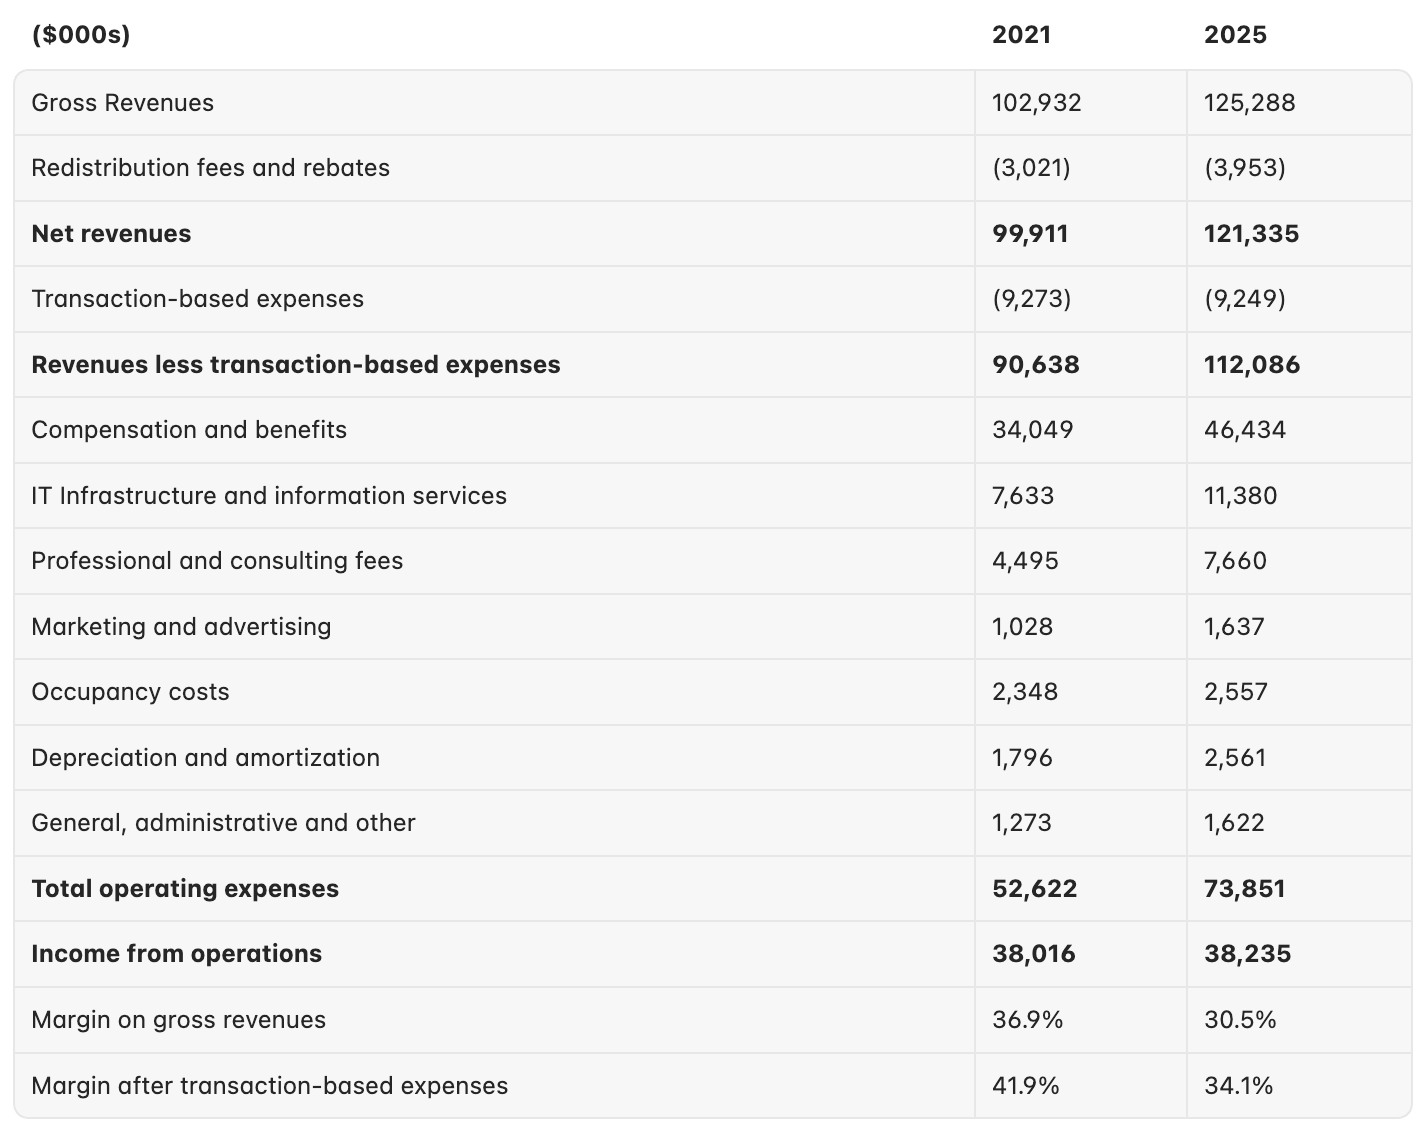Click Compensation and benefits 2025 value 46,434
Image resolution: width=1426 pixels, height=1136 pixels.
coord(1245,430)
